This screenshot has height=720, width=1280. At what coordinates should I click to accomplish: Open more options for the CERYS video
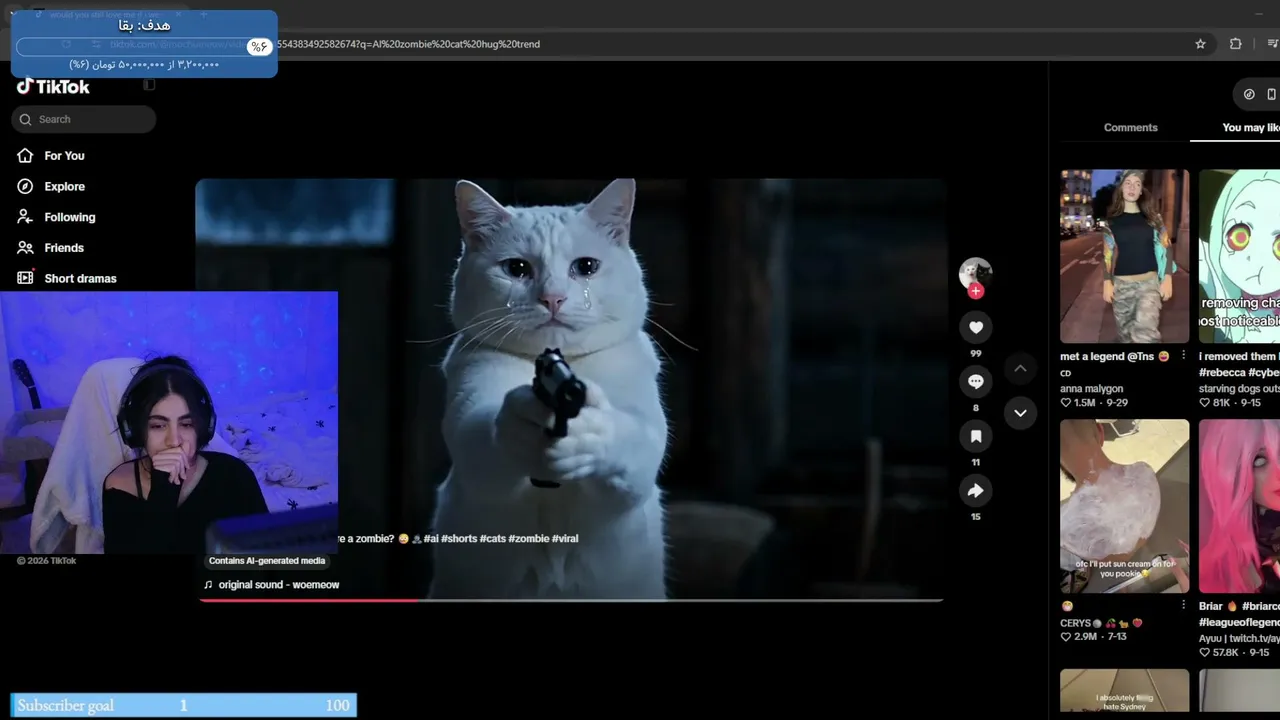tap(1184, 606)
